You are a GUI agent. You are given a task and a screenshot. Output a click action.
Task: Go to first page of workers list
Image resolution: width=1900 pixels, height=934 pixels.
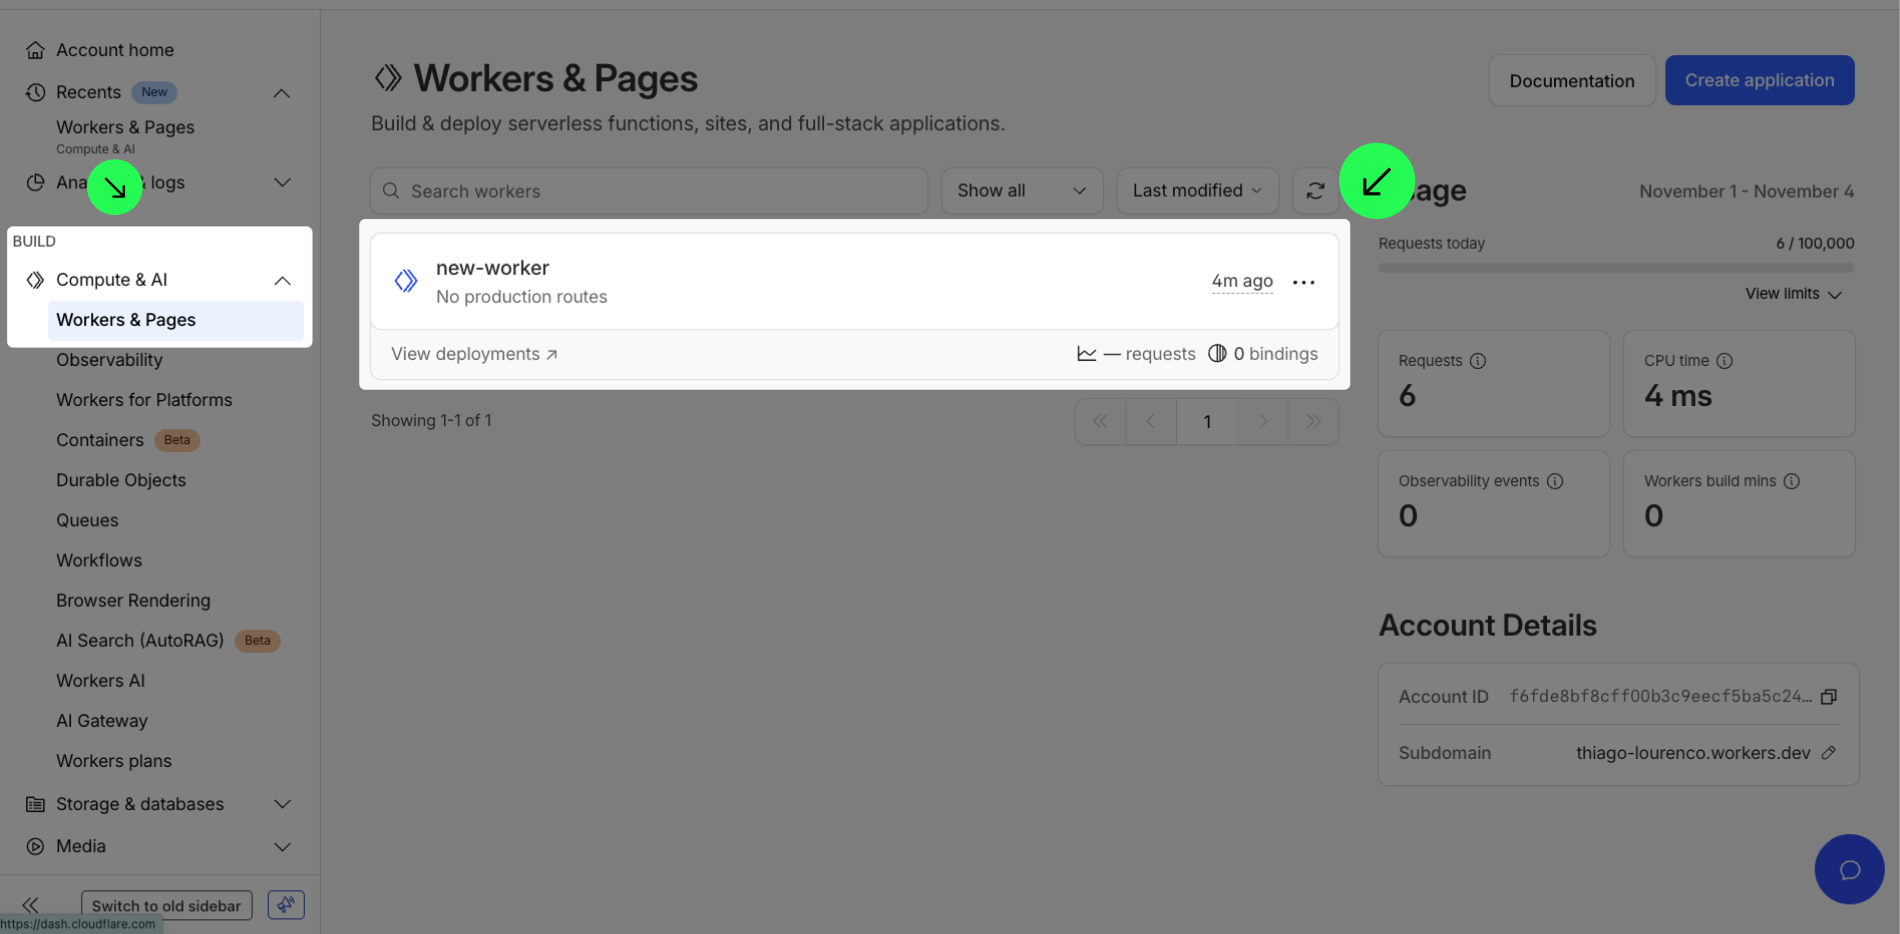coord(1100,421)
